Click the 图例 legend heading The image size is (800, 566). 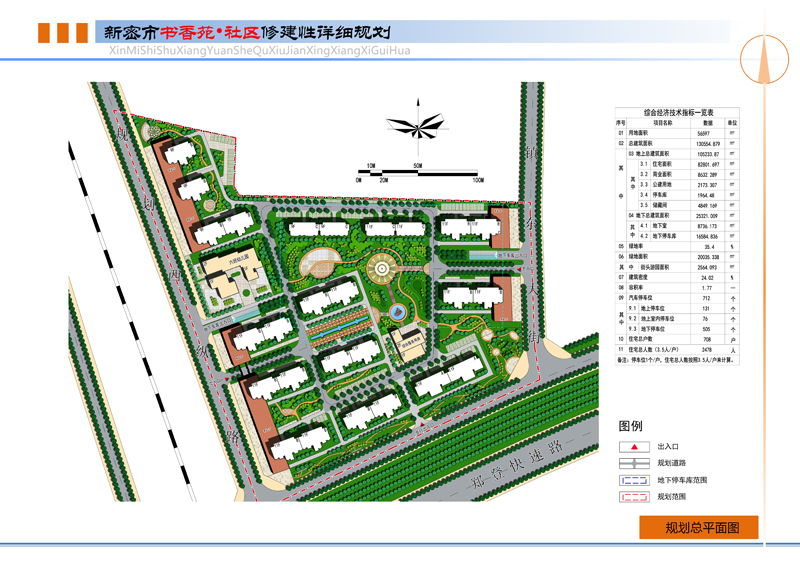click(631, 426)
